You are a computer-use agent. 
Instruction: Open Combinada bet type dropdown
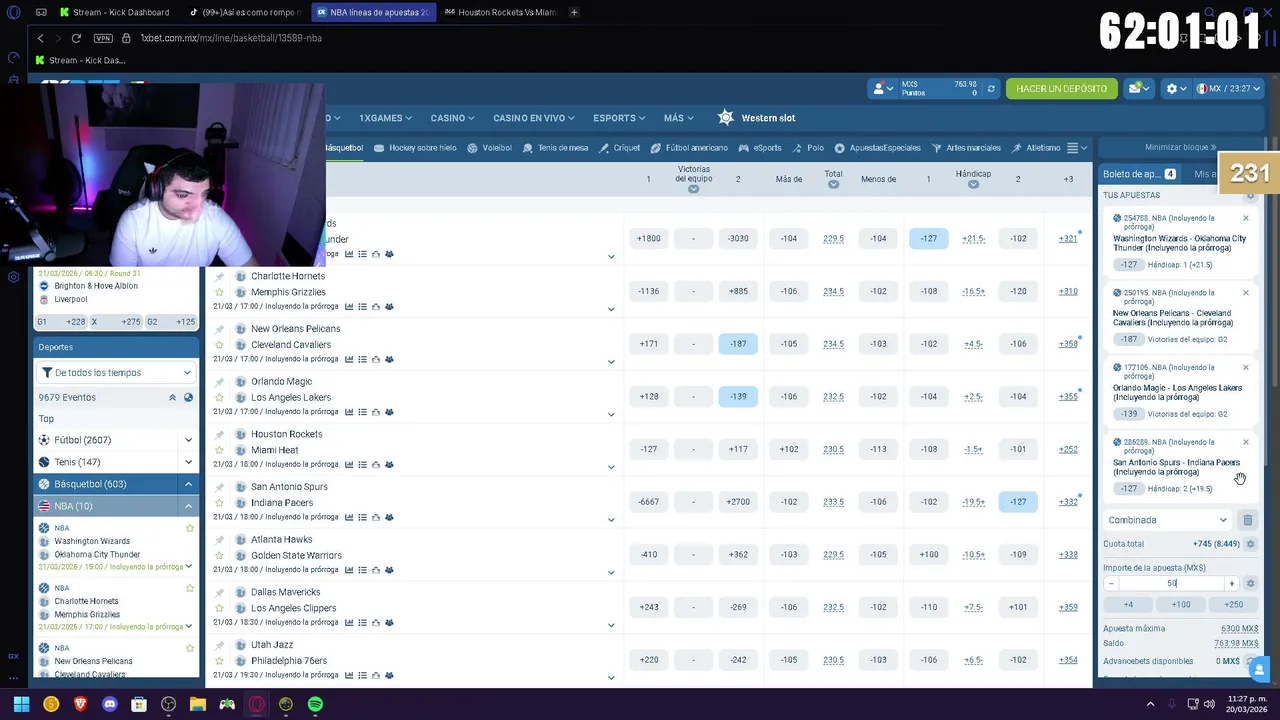pyautogui.click(x=1167, y=520)
